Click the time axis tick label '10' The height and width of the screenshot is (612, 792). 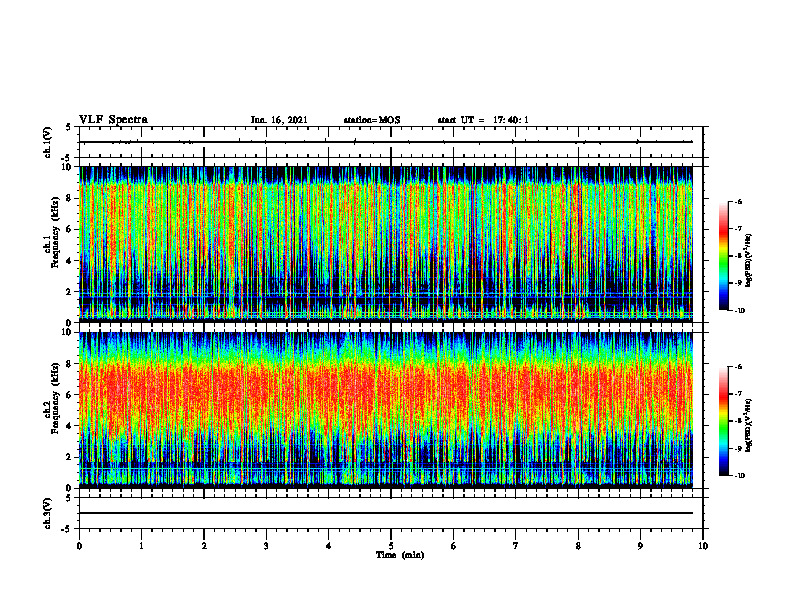click(x=703, y=546)
